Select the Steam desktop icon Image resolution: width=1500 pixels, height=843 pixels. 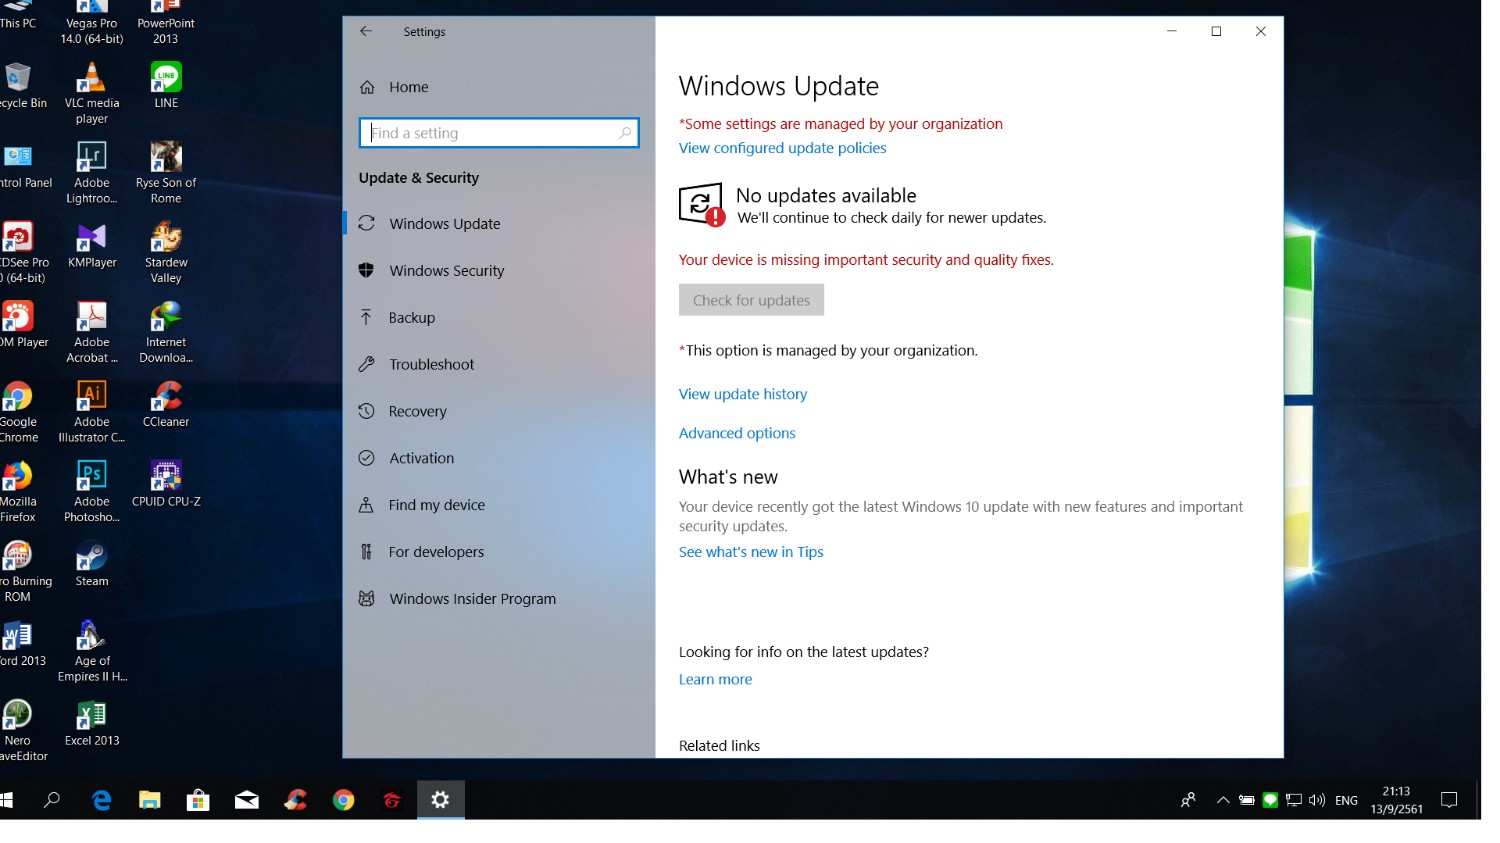[92, 564]
